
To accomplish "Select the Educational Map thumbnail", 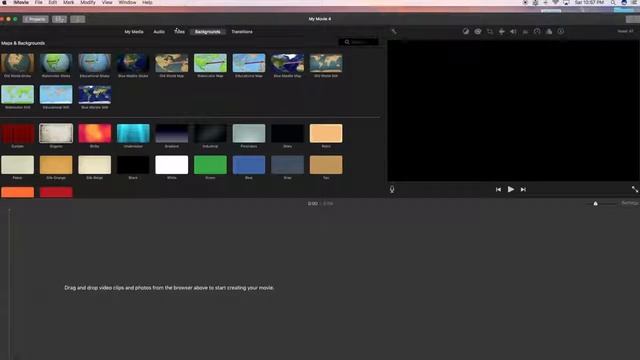I will click(249, 63).
